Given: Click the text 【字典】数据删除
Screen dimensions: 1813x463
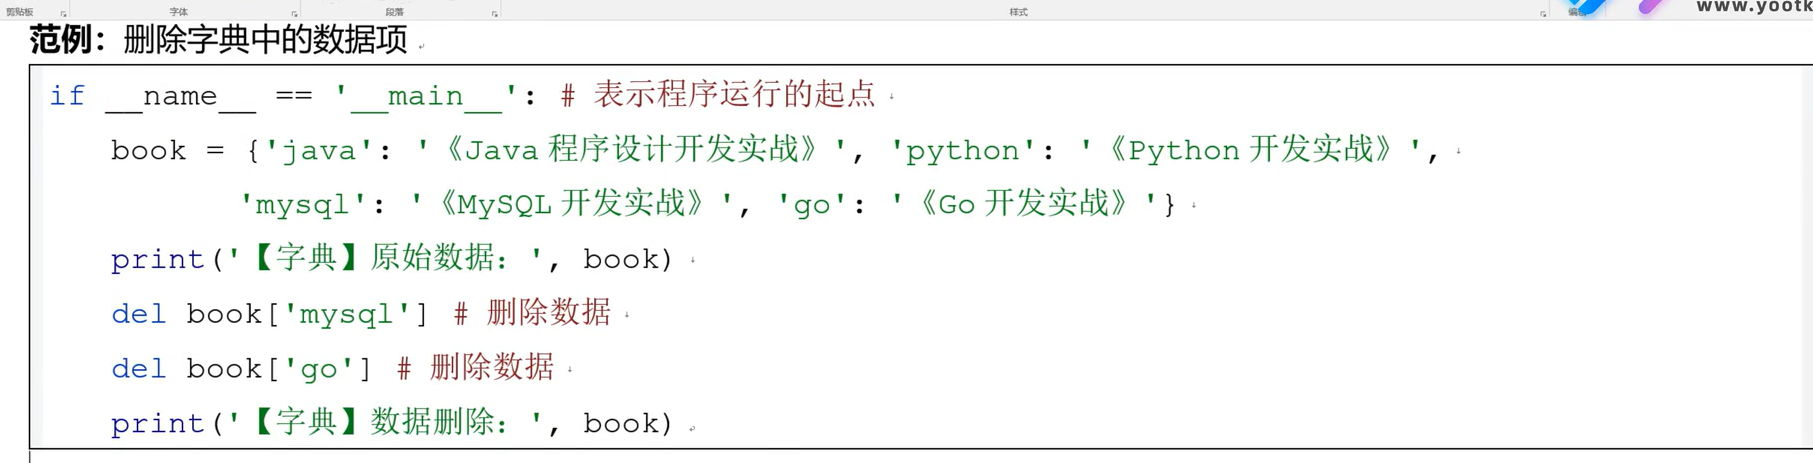Looking at the screenshot, I should pos(371,422).
